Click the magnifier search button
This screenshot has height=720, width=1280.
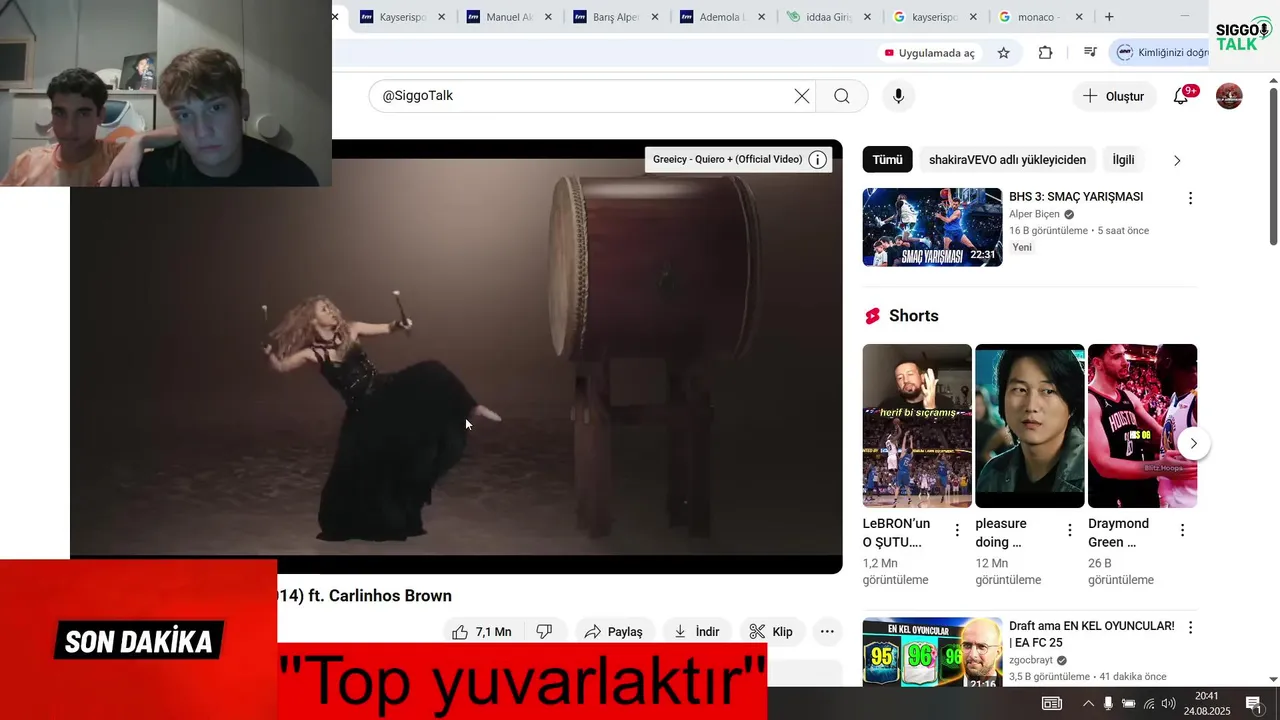tap(842, 96)
